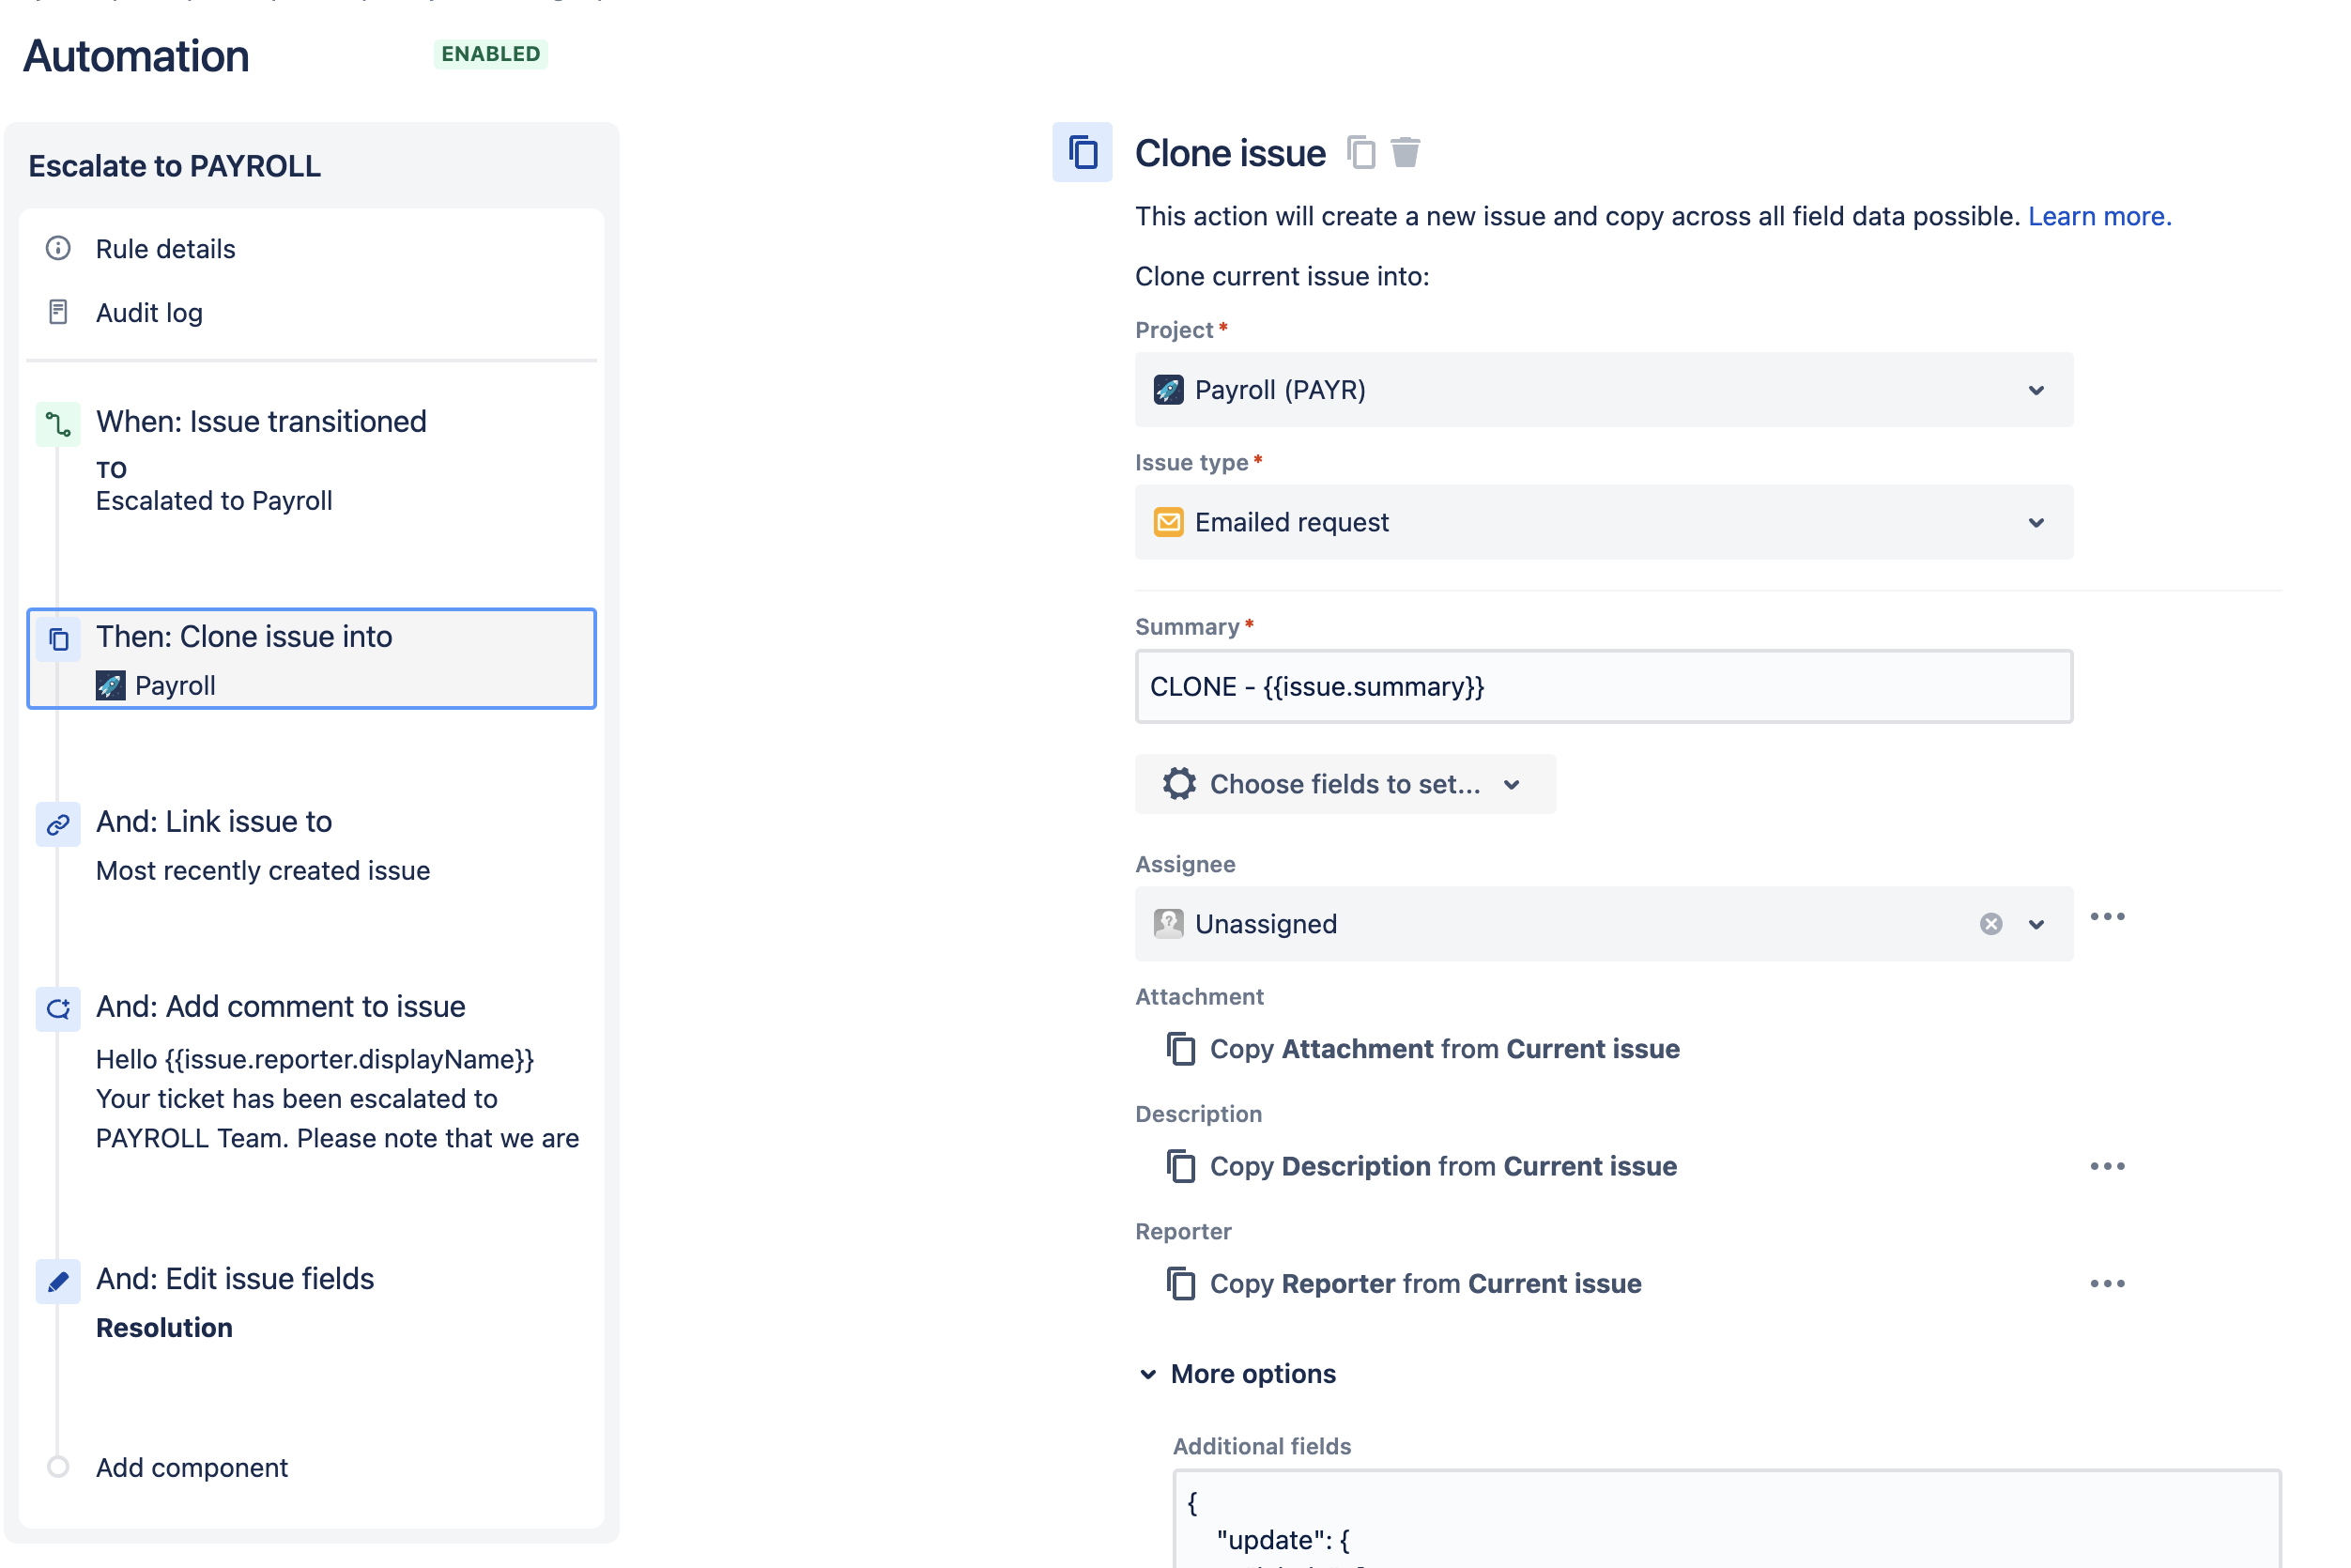
Task: Click the Issue transitioned trigger icon
Action: tap(58, 424)
